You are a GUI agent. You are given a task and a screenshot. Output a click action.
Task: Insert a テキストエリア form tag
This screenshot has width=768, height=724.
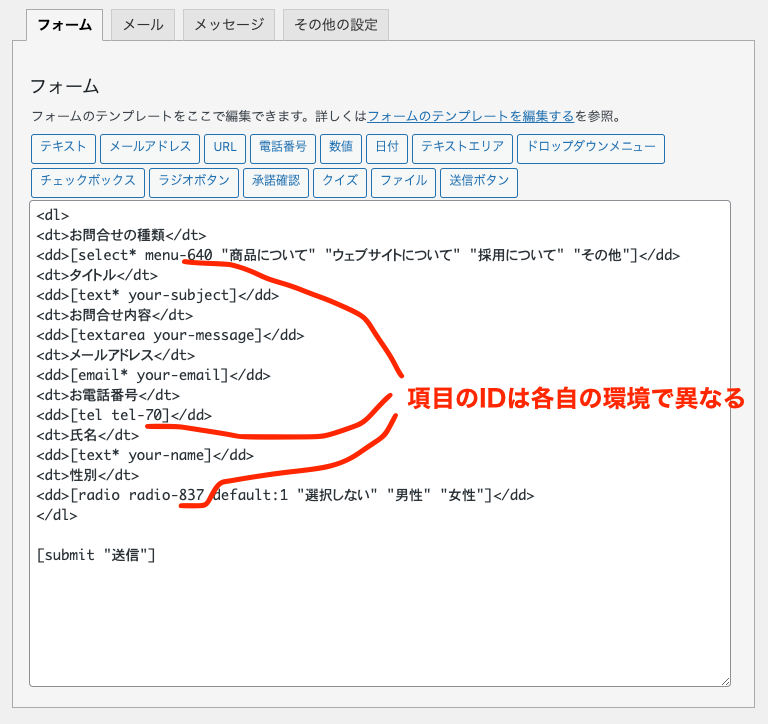pyautogui.click(x=462, y=148)
